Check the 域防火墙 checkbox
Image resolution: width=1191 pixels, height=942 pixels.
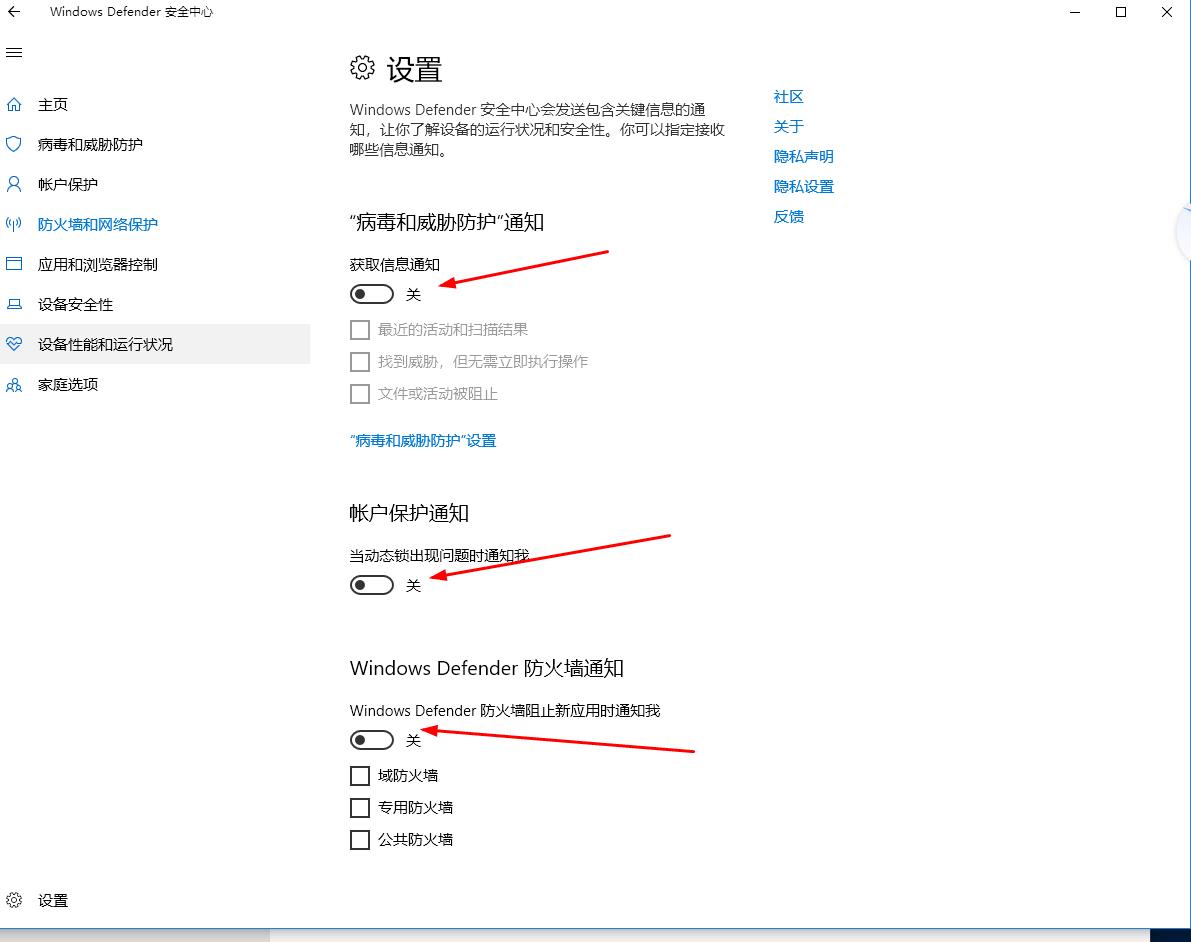pos(360,776)
